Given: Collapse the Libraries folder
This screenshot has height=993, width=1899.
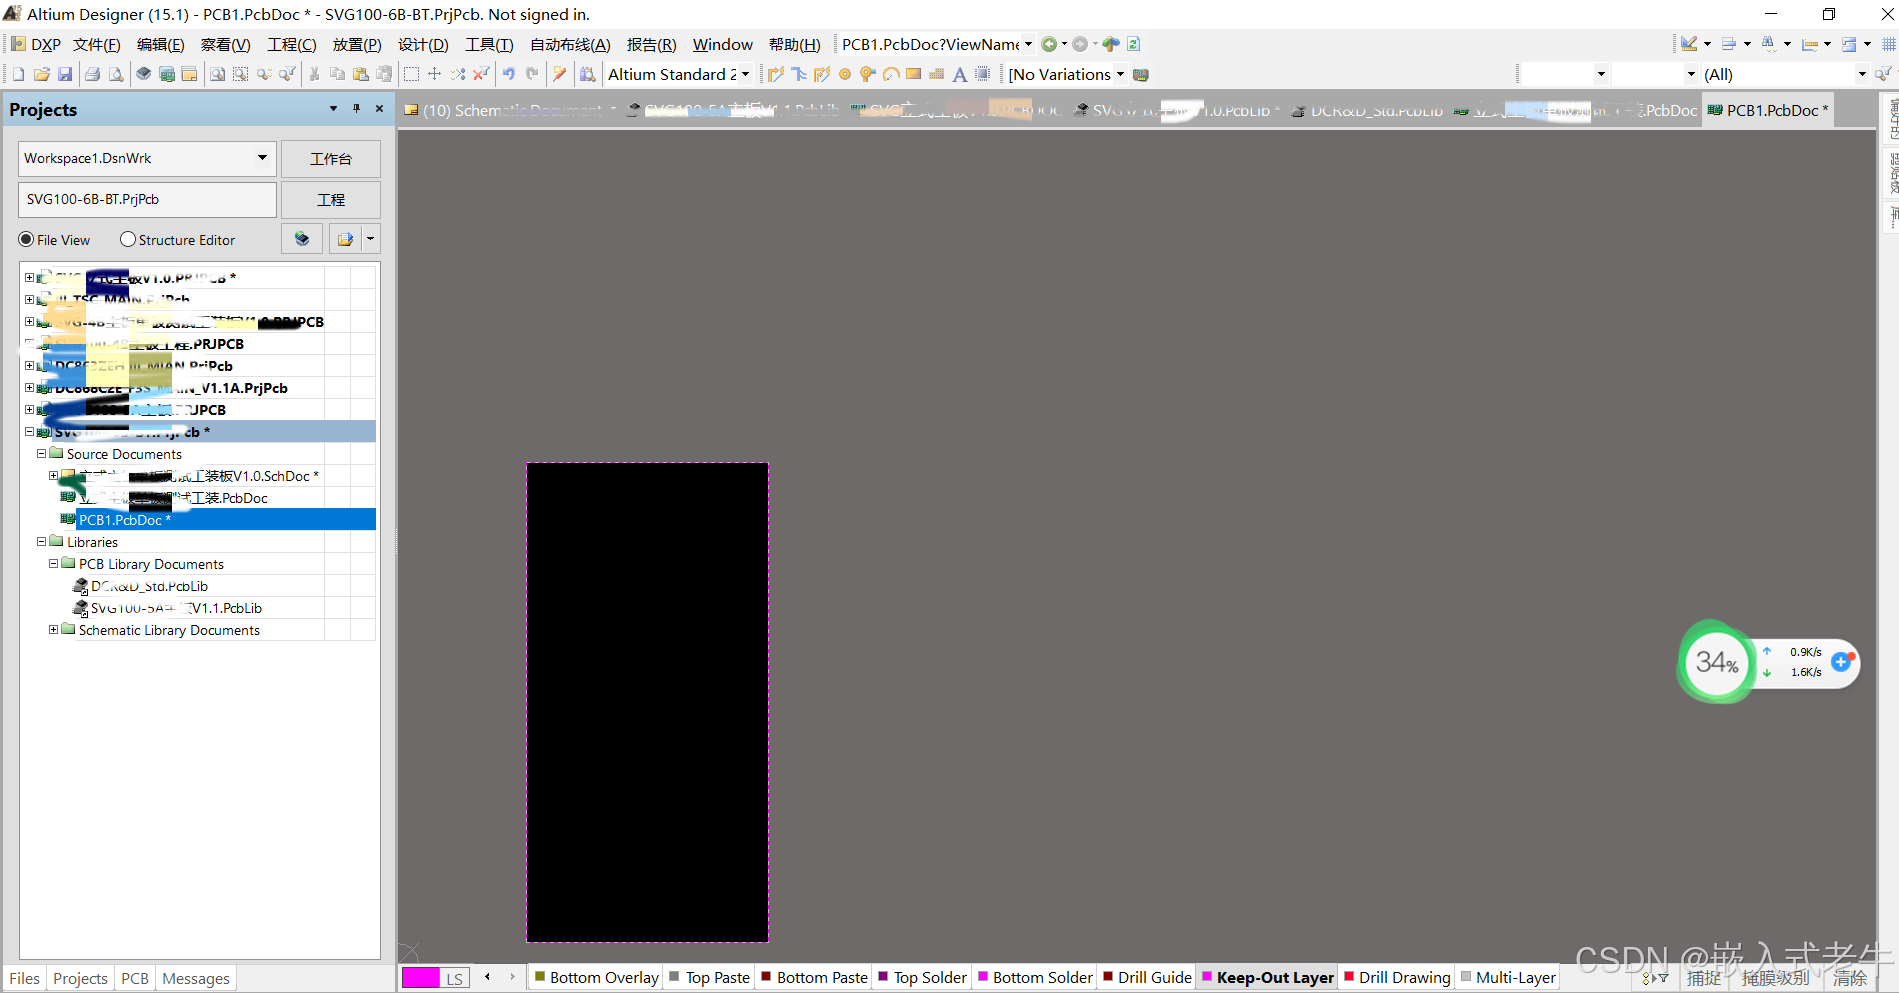Looking at the screenshot, I should 42,541.
